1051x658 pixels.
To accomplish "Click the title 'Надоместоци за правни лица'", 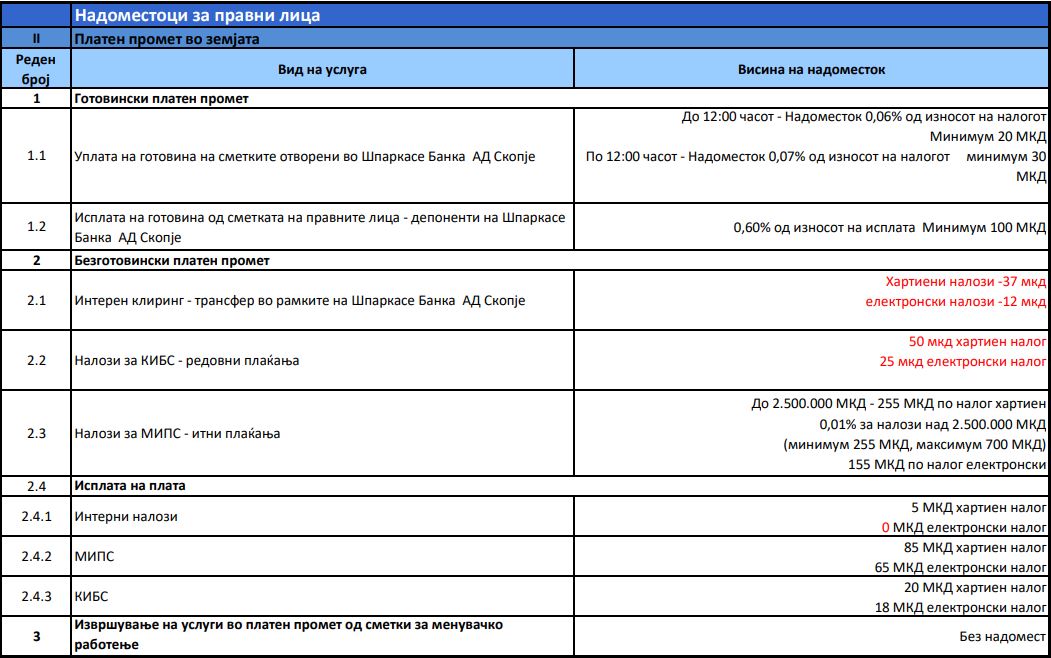I will 199,16.
